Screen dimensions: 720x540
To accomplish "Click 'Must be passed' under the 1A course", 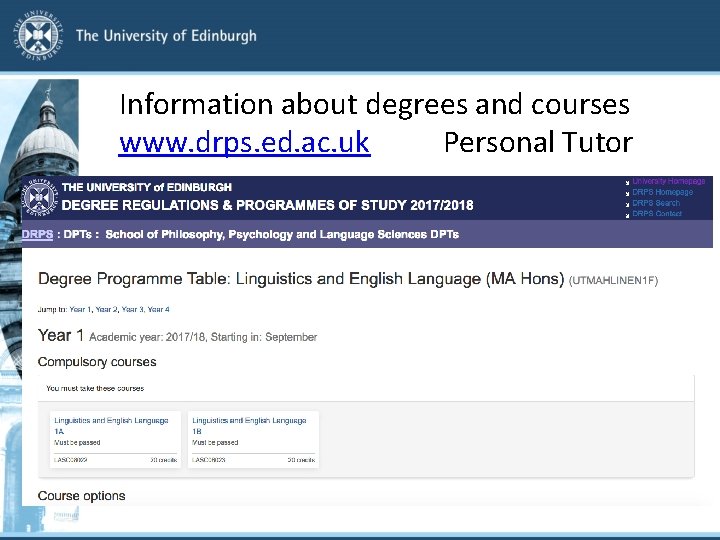I will [77, 443].
